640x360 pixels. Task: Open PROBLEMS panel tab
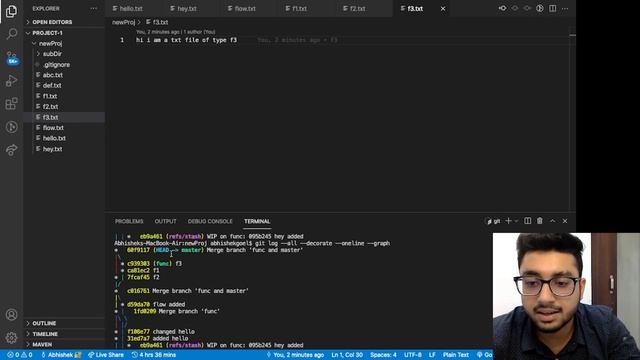[x=129, y=221]
